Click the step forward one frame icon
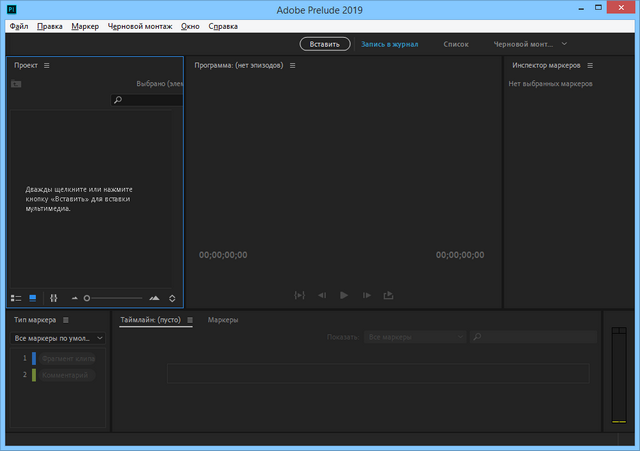 tap(367, 295)
